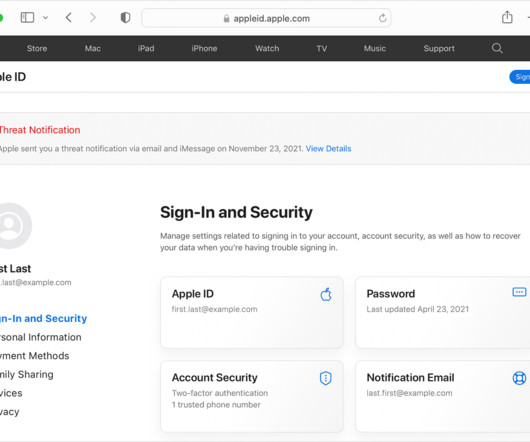This screenshot has height=442, width=530.
Task: Open the privacy report shield icon
Action: tap(125, 18)
